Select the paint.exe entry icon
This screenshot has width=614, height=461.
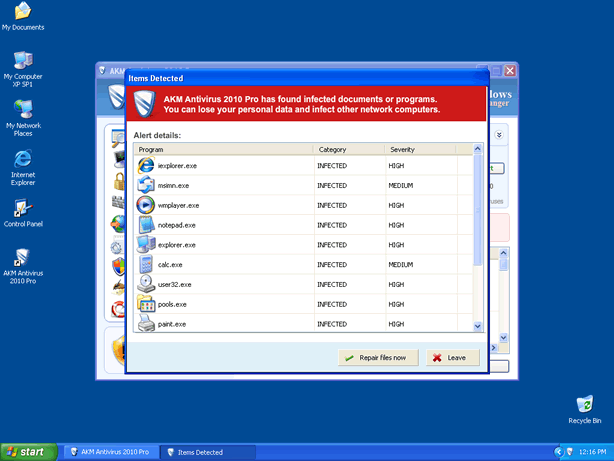coord(146,324)
